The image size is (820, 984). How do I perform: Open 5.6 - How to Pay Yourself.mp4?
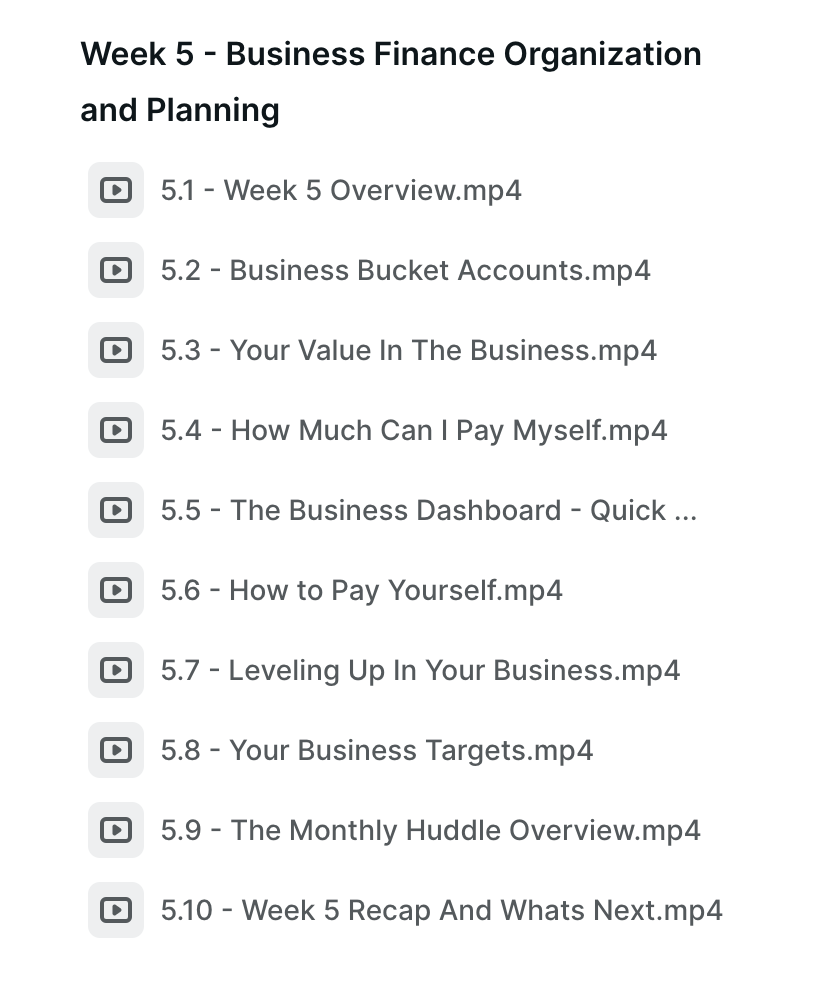click(361, 590)
